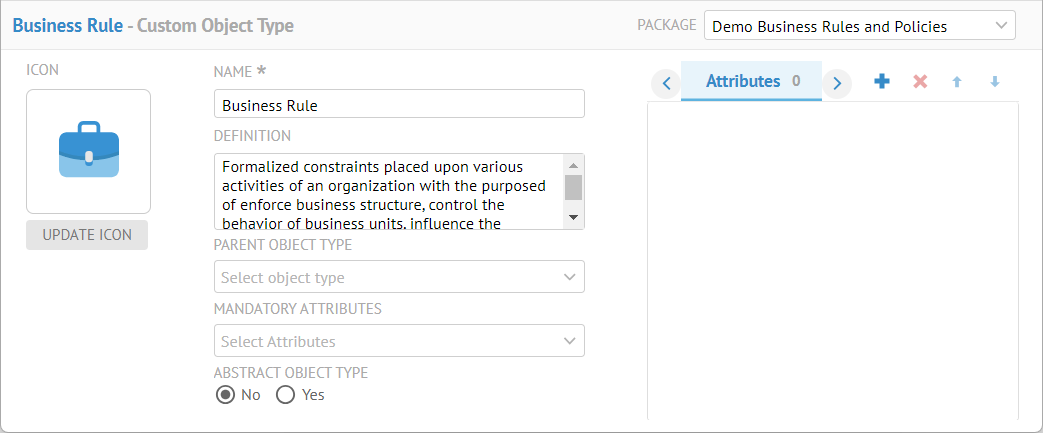Open the Package dropdown

click(859, 26)
